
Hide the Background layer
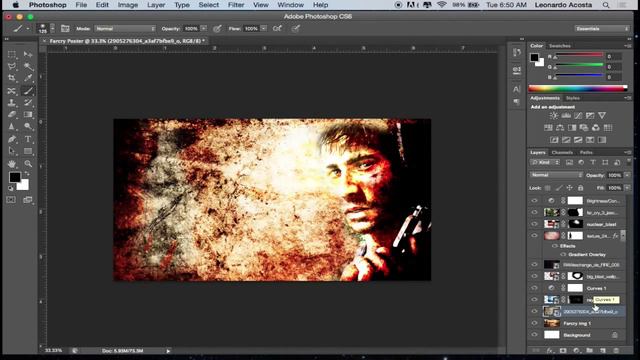(x=534, y=335)
